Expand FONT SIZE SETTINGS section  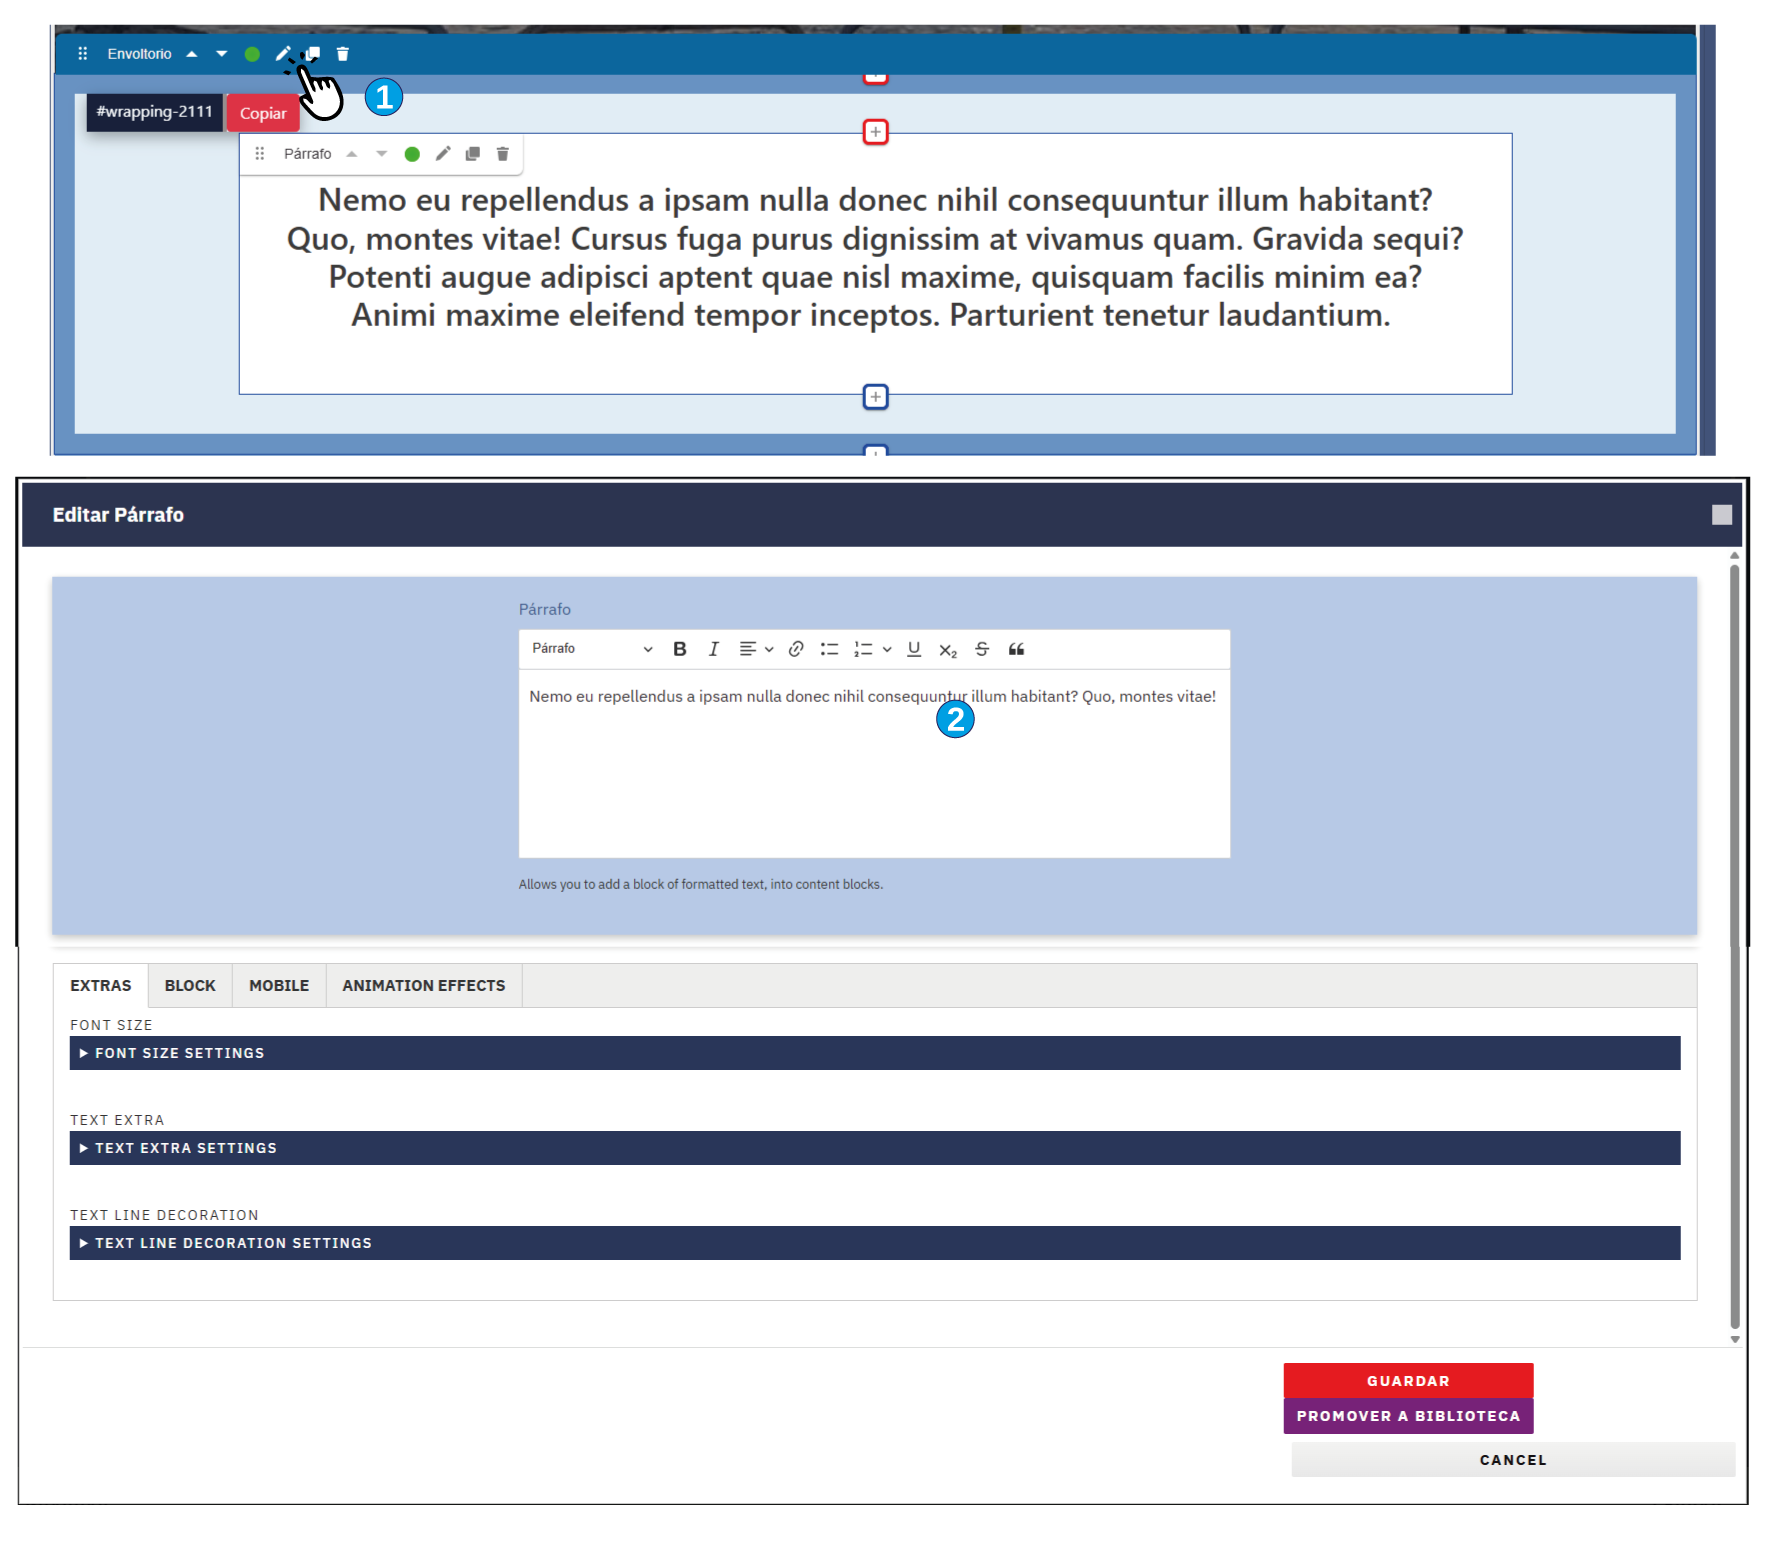point(875,1053)
